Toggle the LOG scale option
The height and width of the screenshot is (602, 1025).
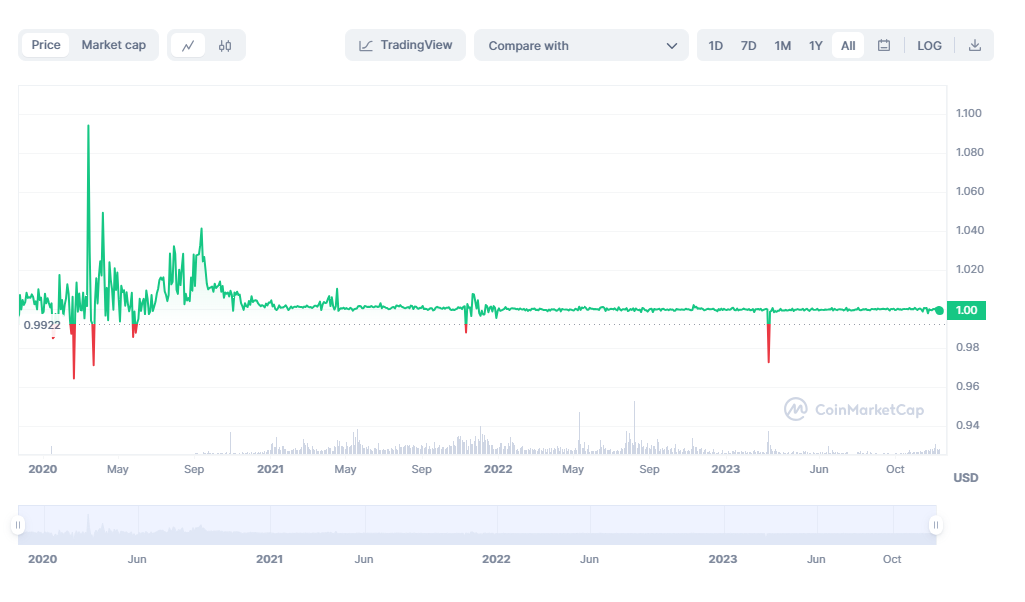click(x=929, y=45)
